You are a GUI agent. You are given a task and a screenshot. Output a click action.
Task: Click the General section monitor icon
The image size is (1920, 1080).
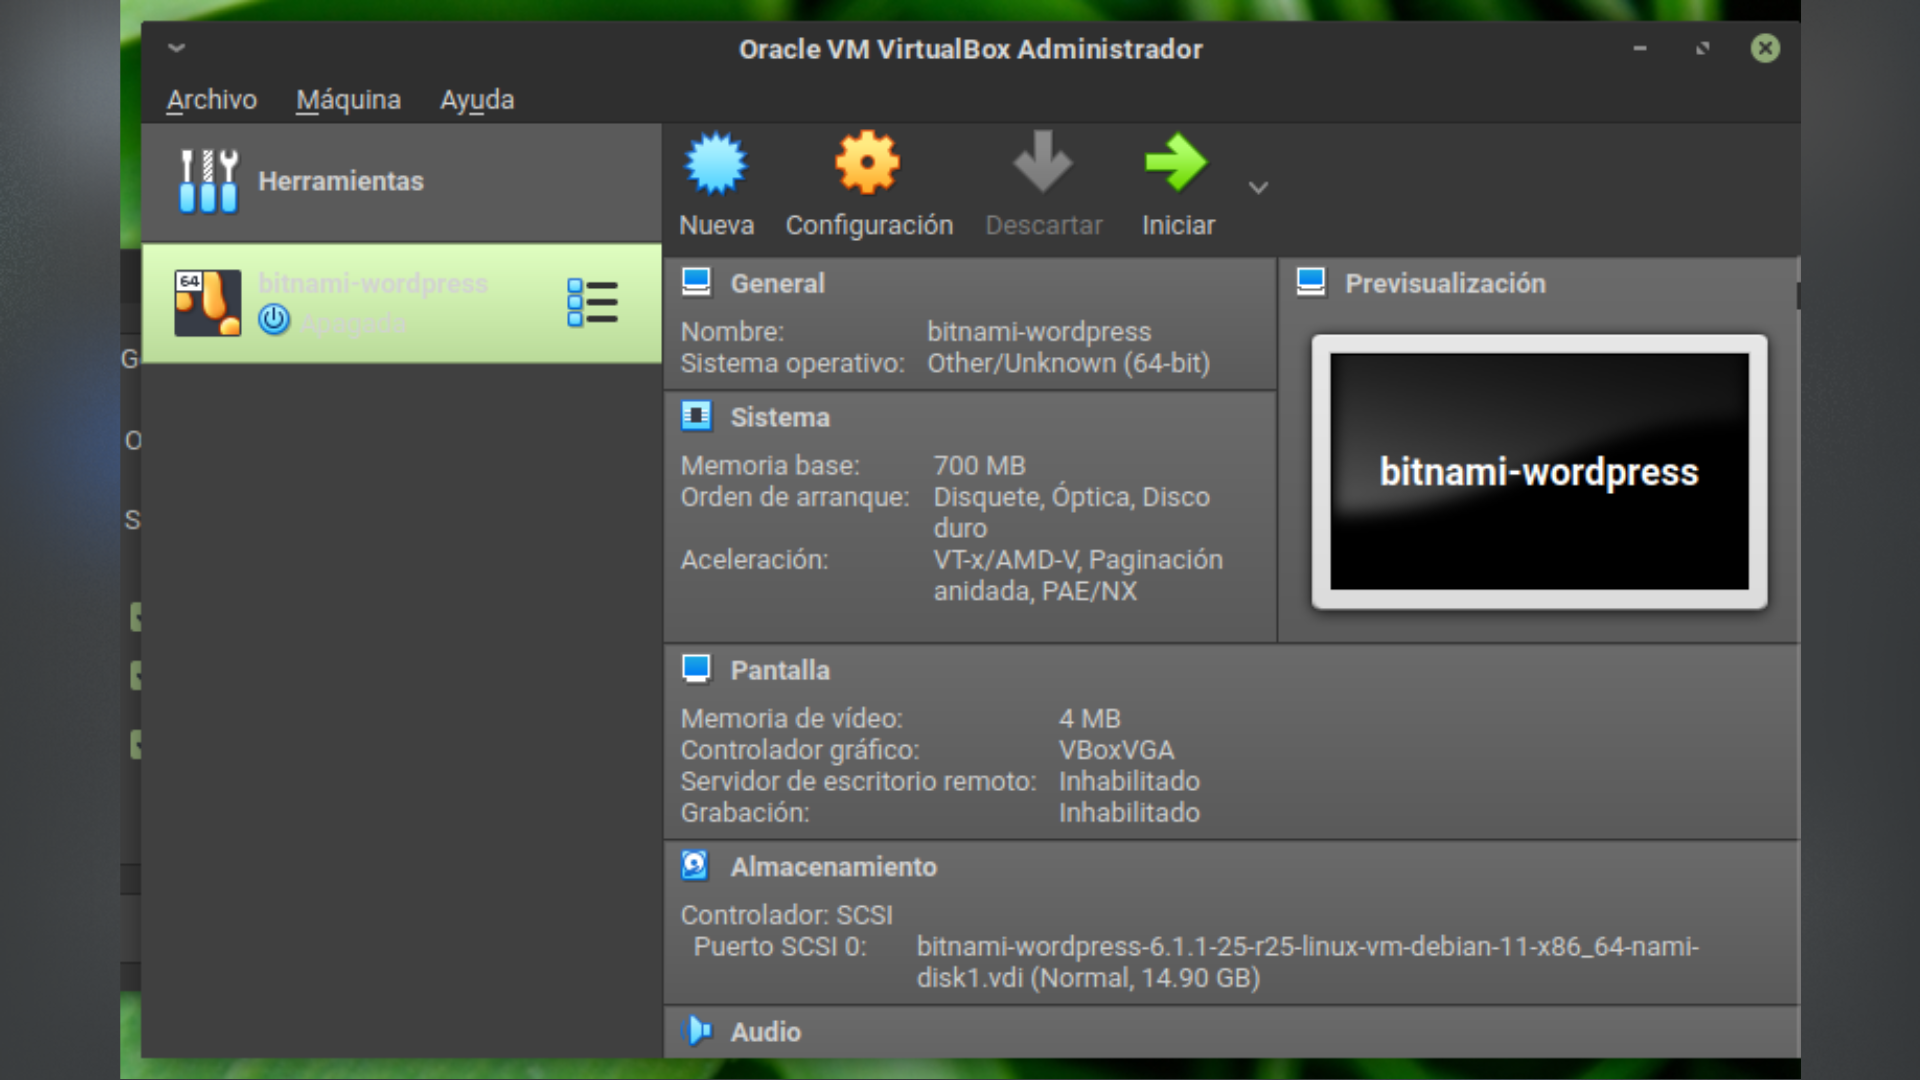(696, 283)
